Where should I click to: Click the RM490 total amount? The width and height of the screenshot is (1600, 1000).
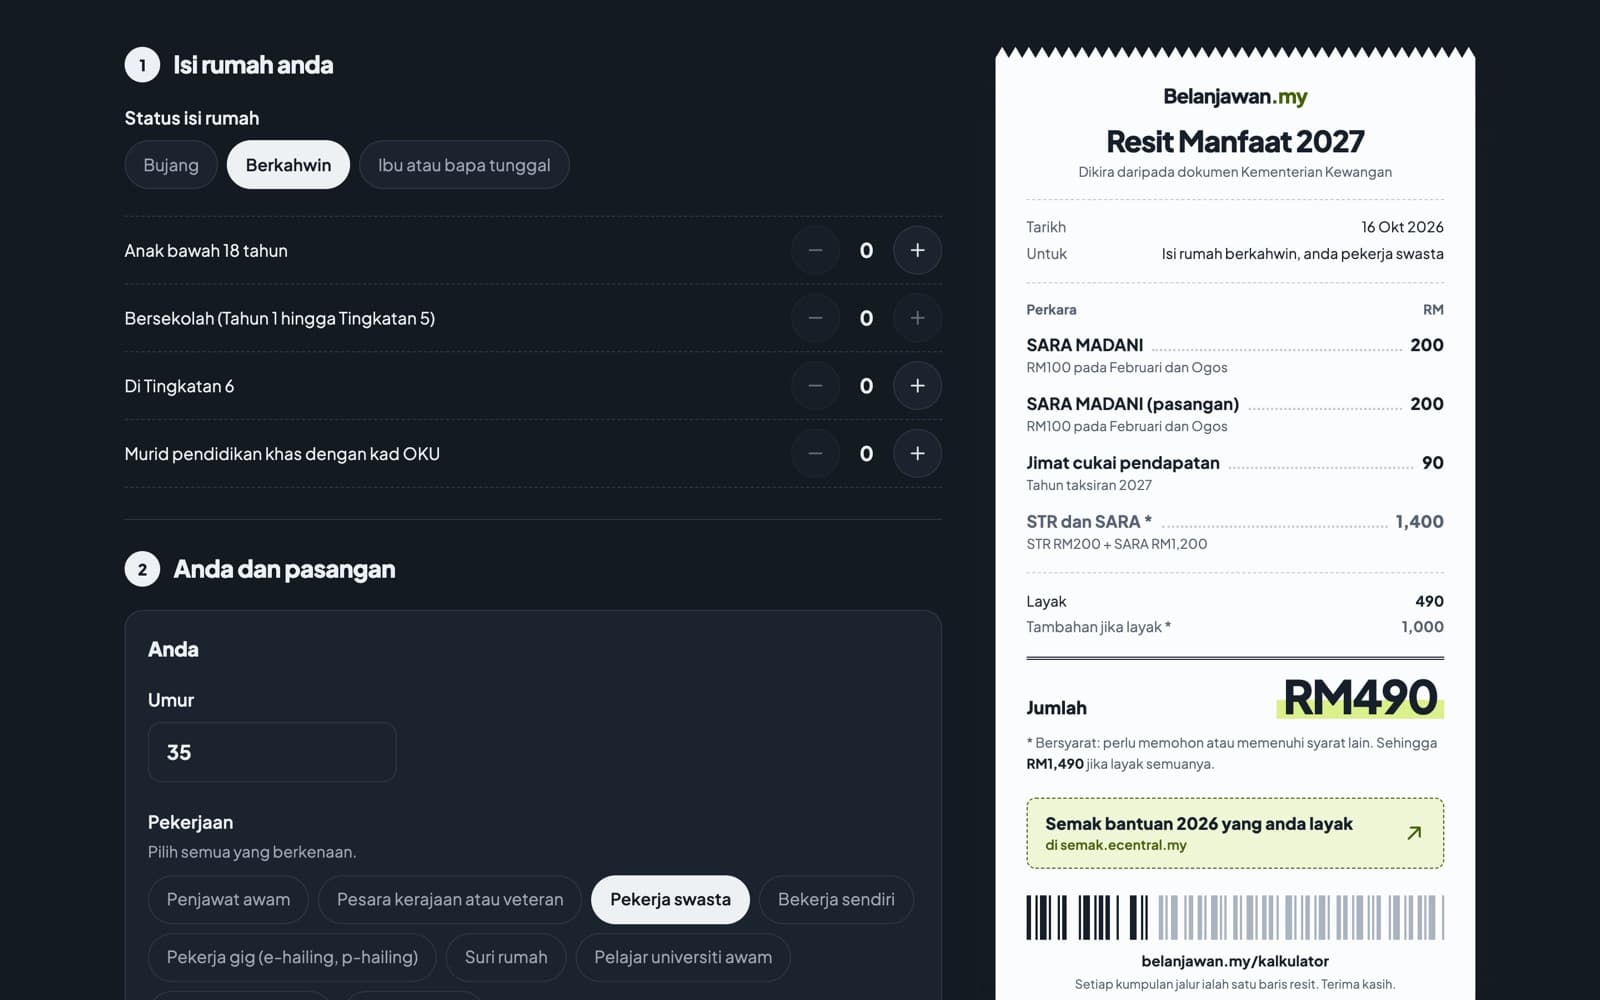[1360, 698]
